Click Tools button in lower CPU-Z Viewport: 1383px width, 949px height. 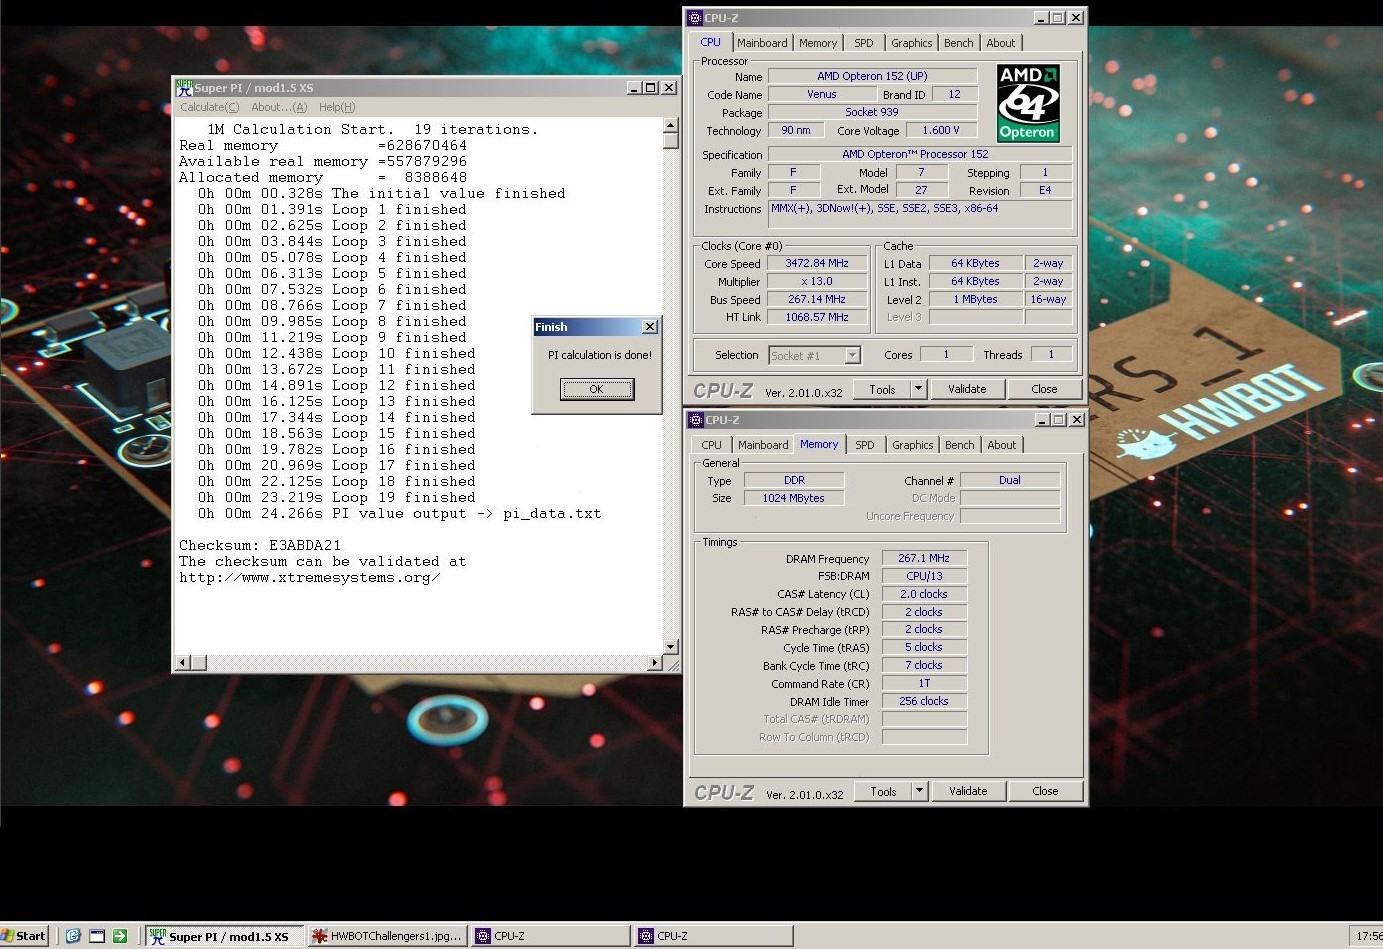(884, 791)
